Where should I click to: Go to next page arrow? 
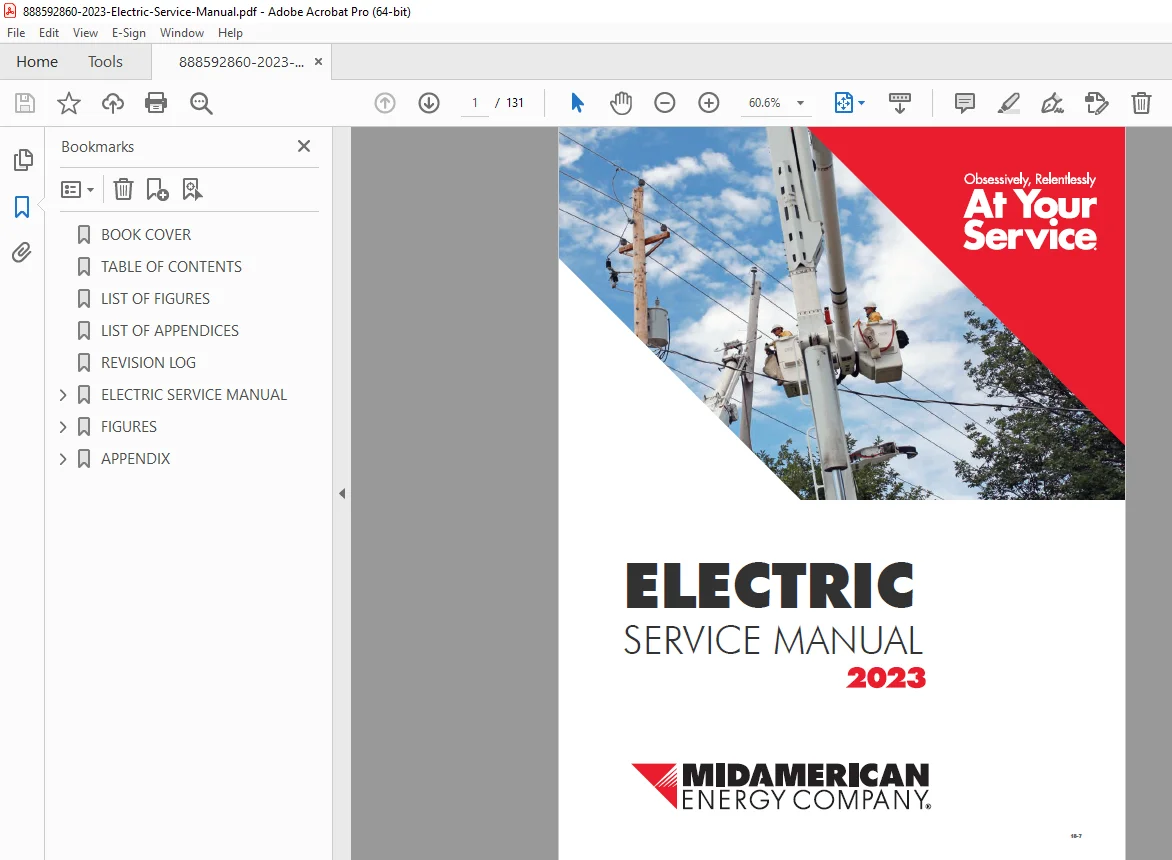[429, 103]
